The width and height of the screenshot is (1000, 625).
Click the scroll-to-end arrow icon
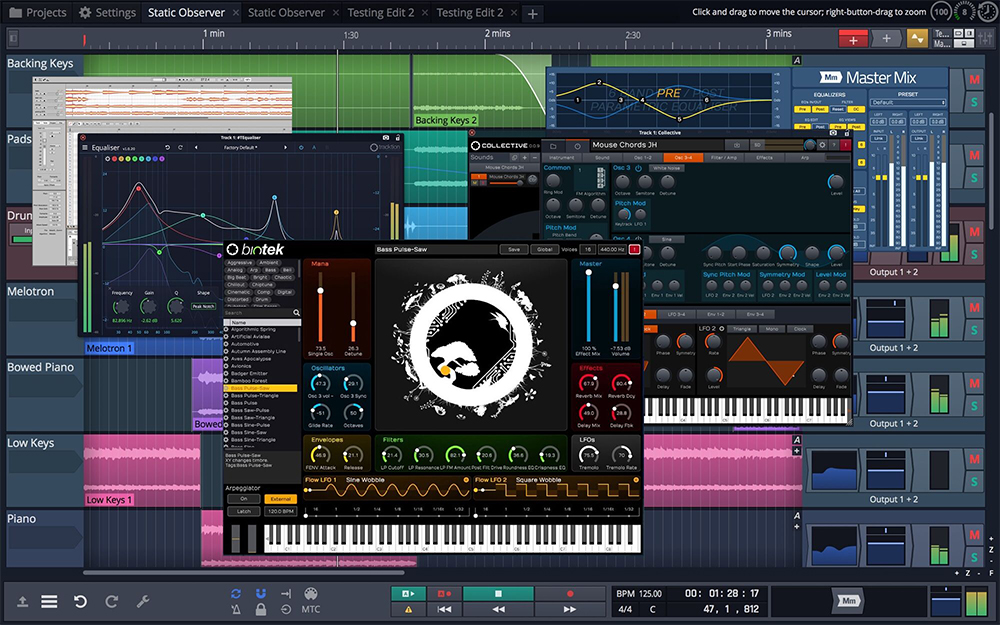pos(286,593)
